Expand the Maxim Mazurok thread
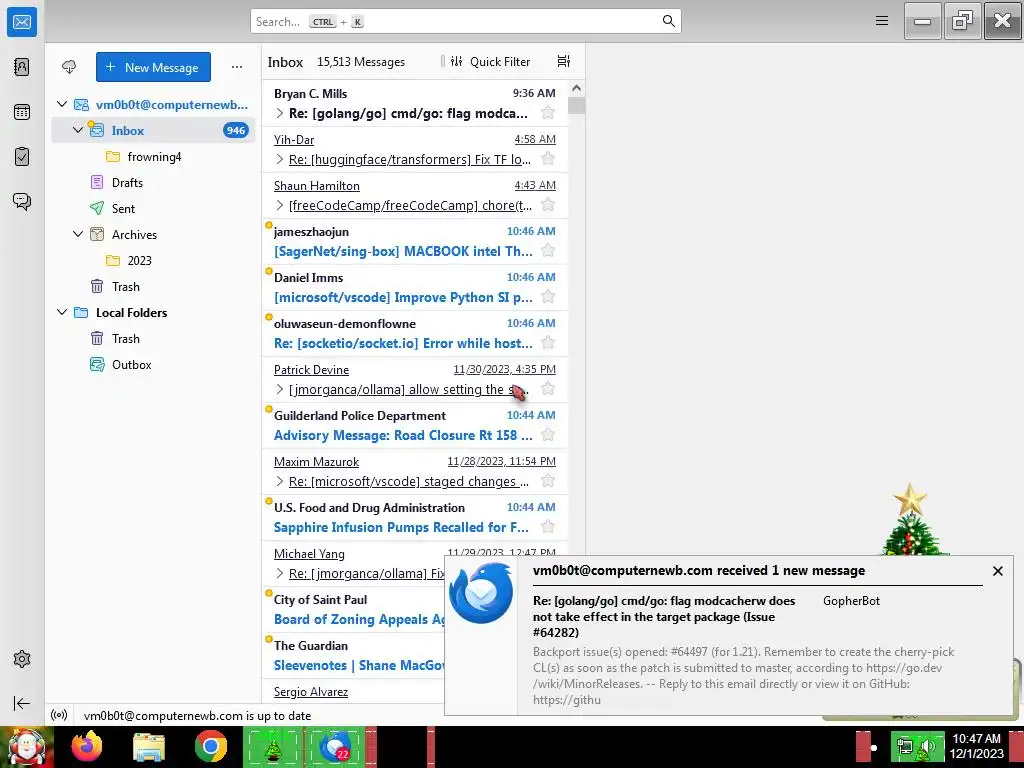 click(x=280, y=481)
